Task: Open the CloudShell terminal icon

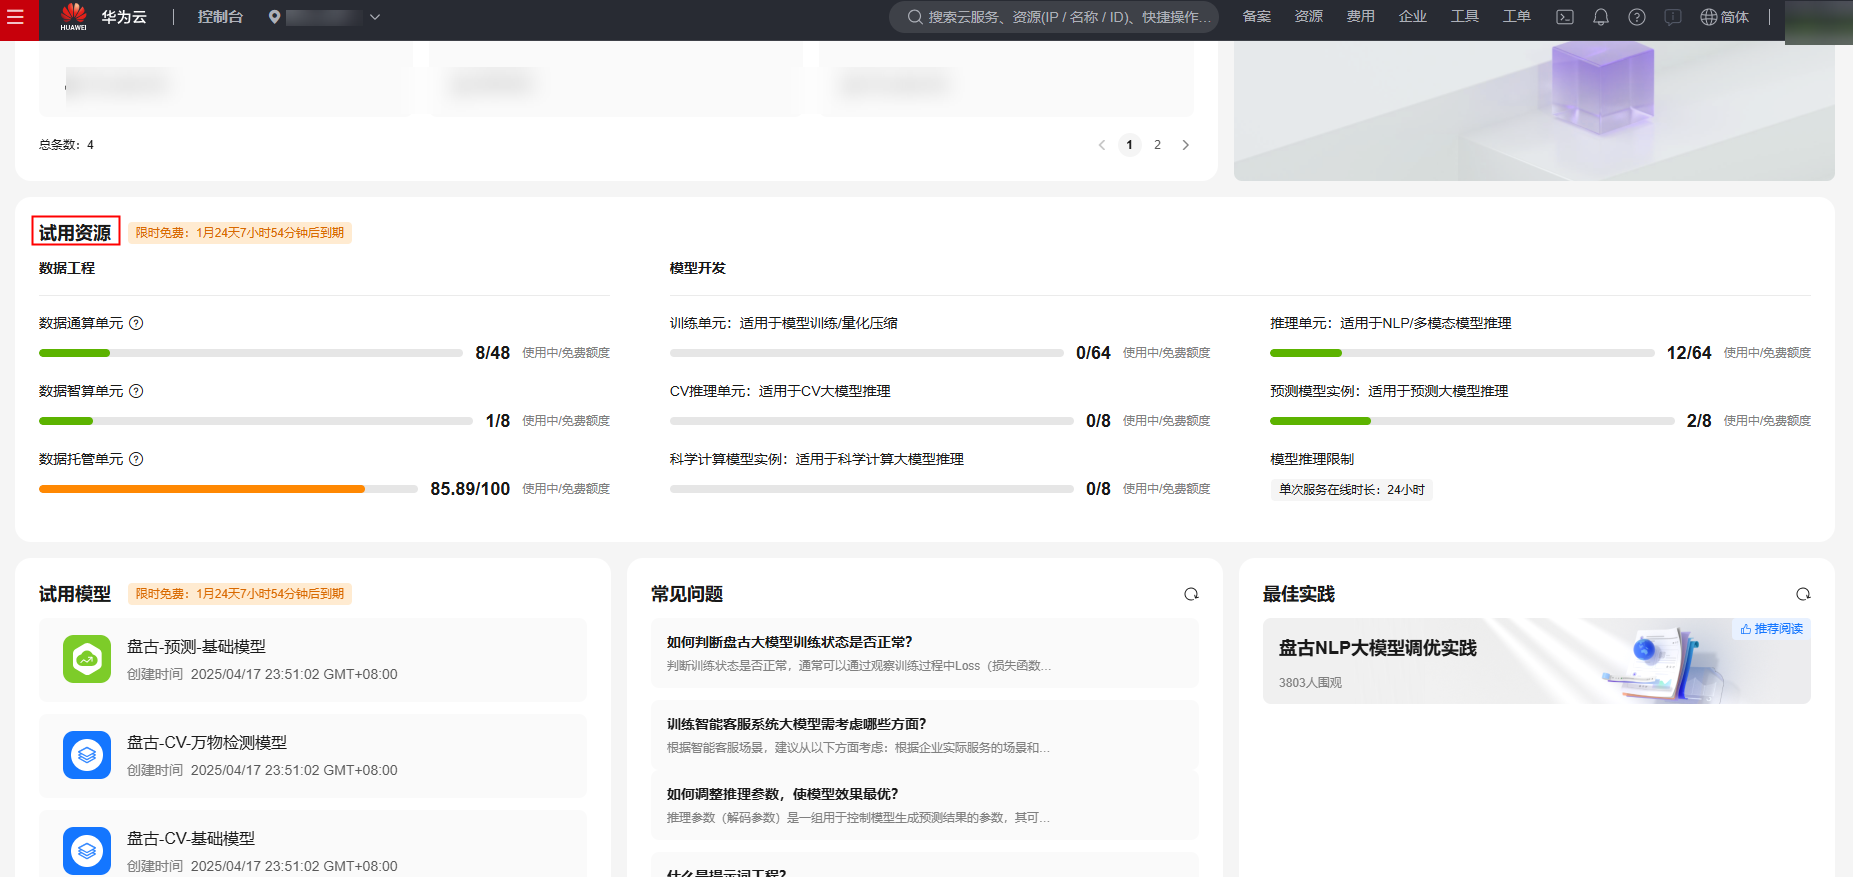Action: 1565,17
